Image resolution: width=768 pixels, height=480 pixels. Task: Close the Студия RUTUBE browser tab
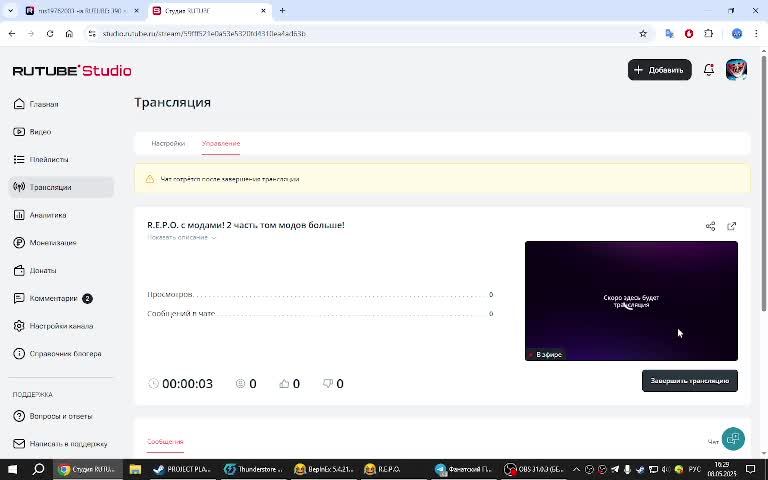click(x=264, y=11)
